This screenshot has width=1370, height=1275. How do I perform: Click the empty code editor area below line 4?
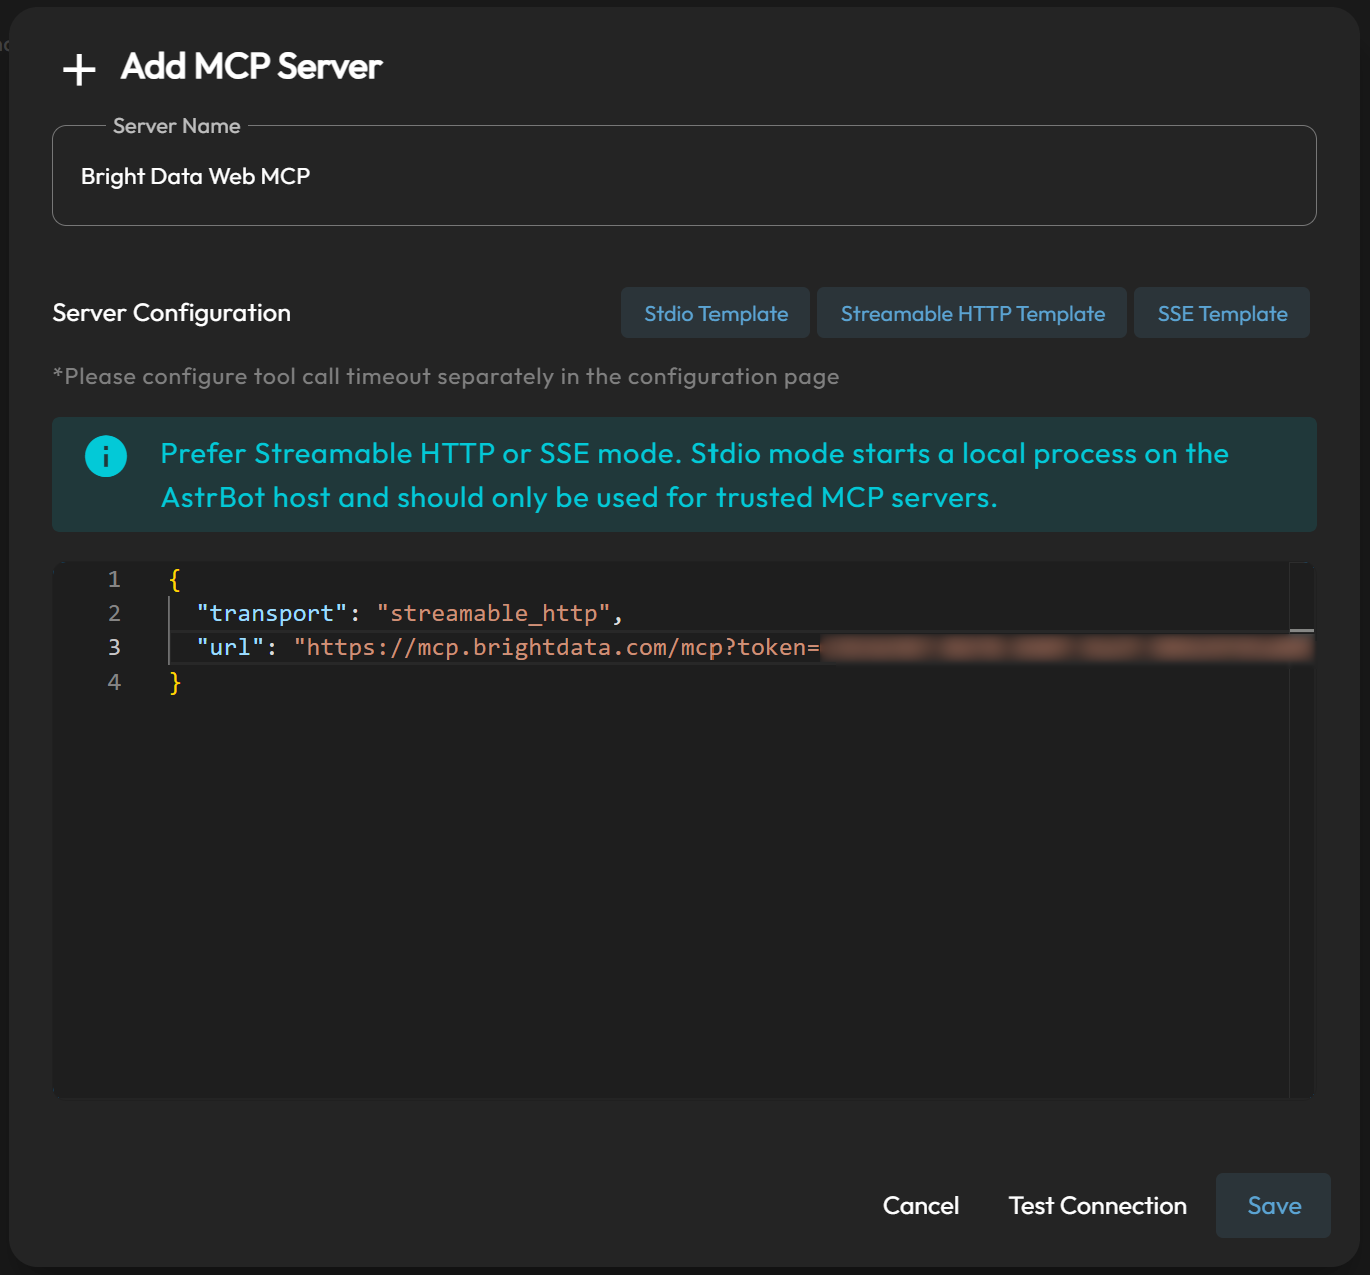670,895
